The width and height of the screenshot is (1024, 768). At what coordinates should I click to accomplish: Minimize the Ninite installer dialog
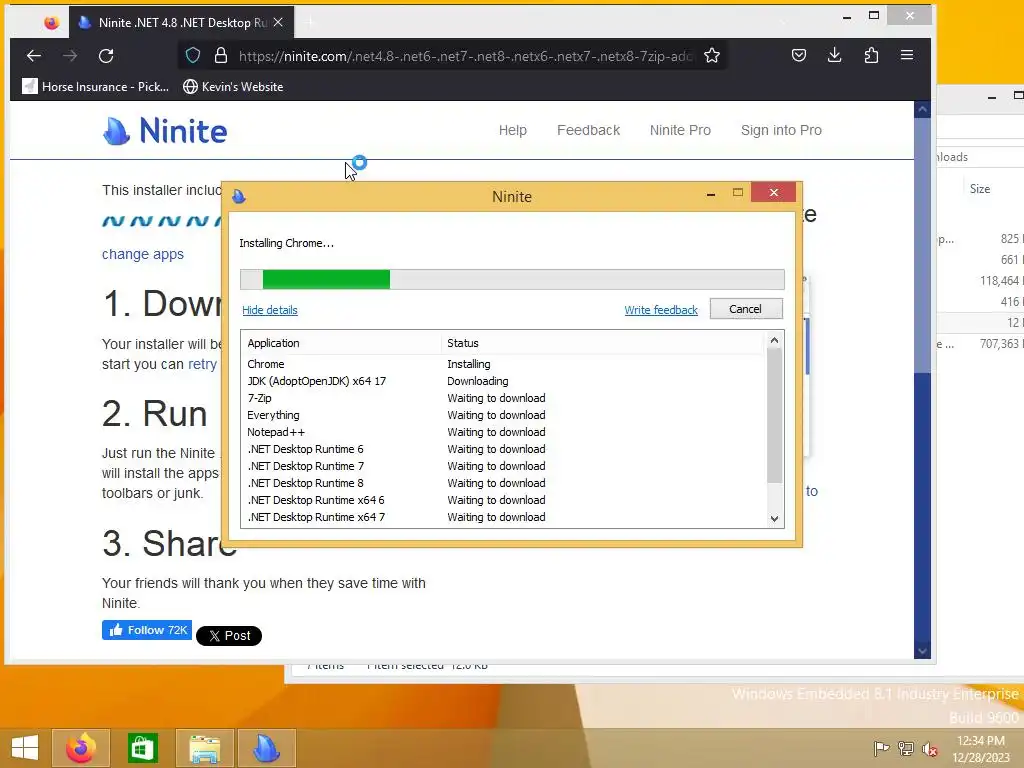[711, 193]
